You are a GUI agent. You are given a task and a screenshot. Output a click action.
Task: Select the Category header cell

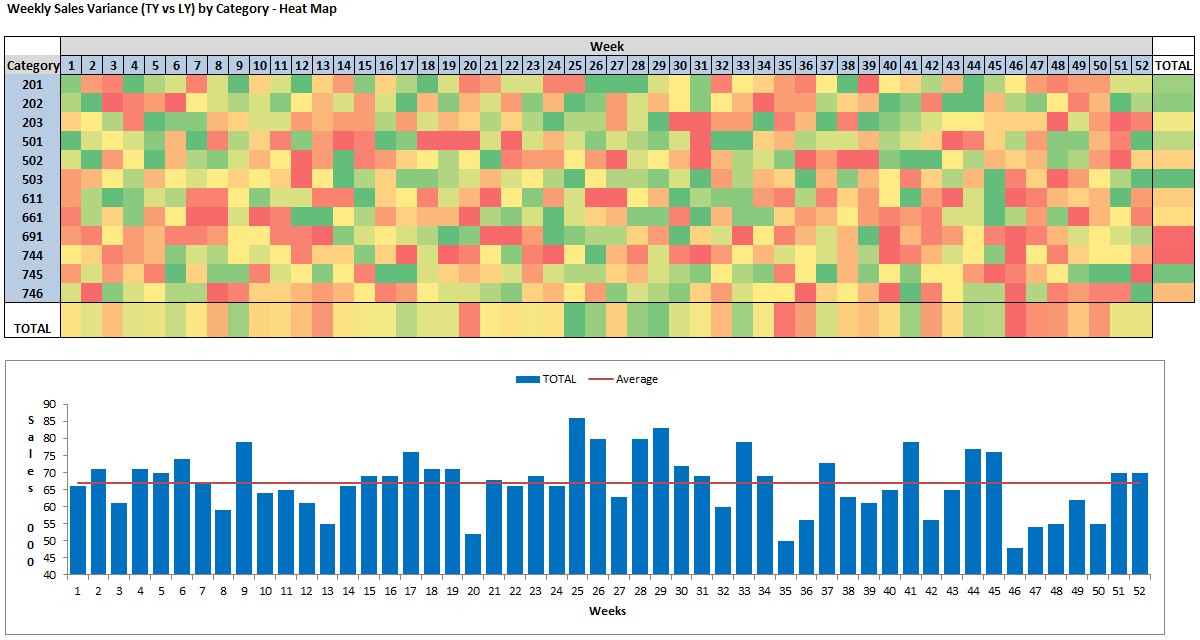pos(32,66)
